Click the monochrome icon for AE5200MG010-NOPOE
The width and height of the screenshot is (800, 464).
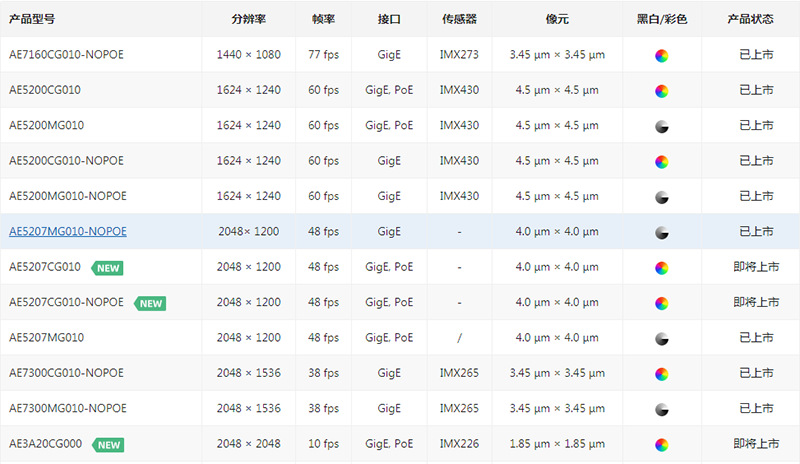tap(662, 198)
